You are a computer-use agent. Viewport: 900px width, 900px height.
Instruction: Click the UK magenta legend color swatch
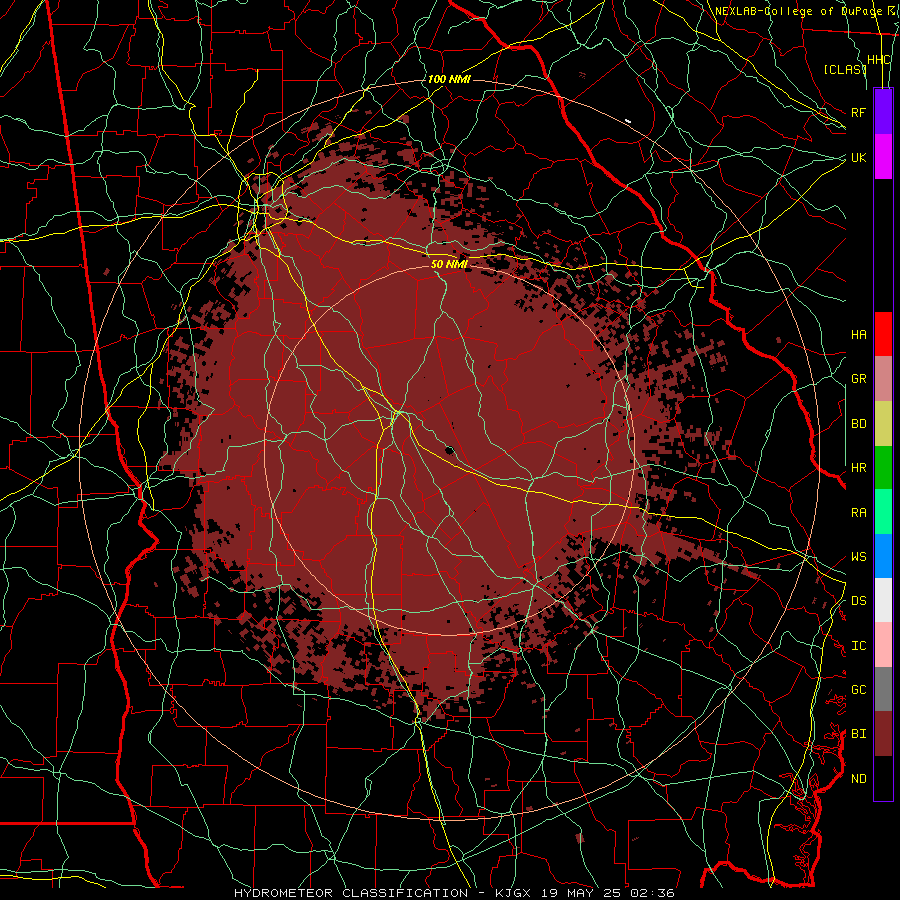(883, 157)
